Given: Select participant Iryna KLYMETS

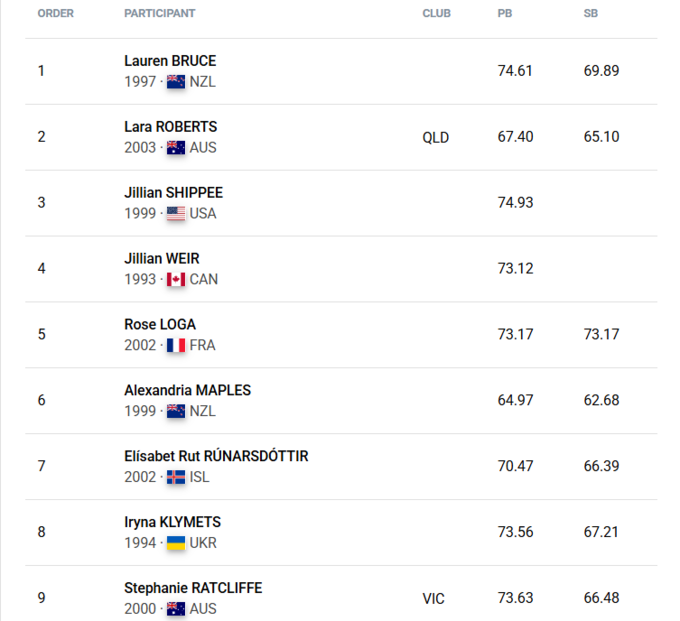Looking at the screenshot, I should (x=172, y=522).
